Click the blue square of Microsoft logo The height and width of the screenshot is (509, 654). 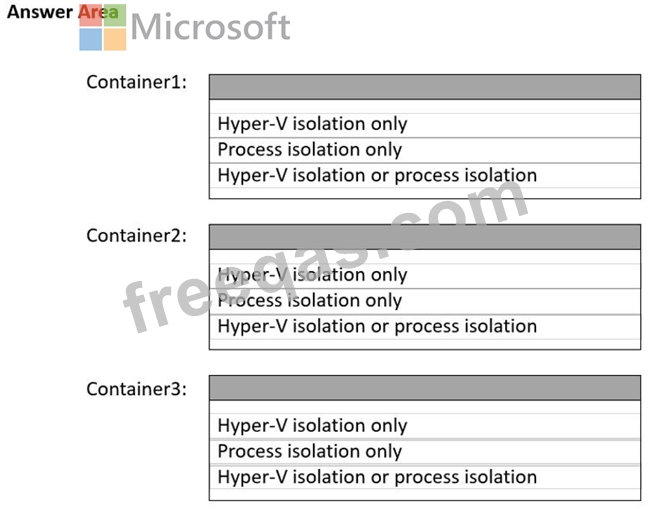tap(91, 39)
